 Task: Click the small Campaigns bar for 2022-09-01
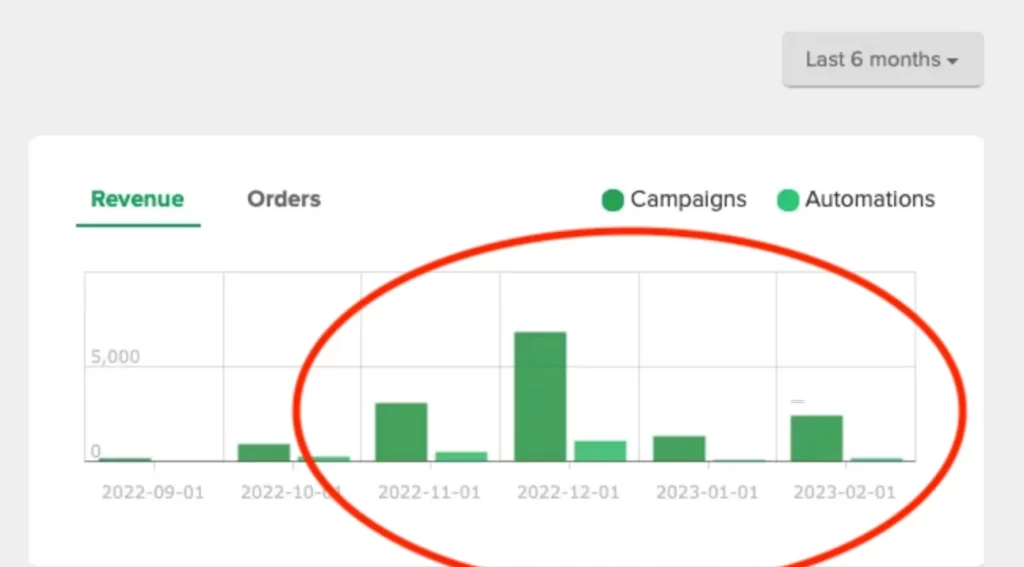tap(125, 460)
